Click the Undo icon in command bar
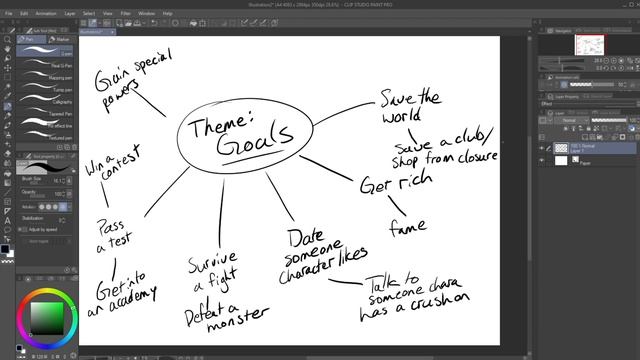Viewport: 640px width, 360px height. 154,23
